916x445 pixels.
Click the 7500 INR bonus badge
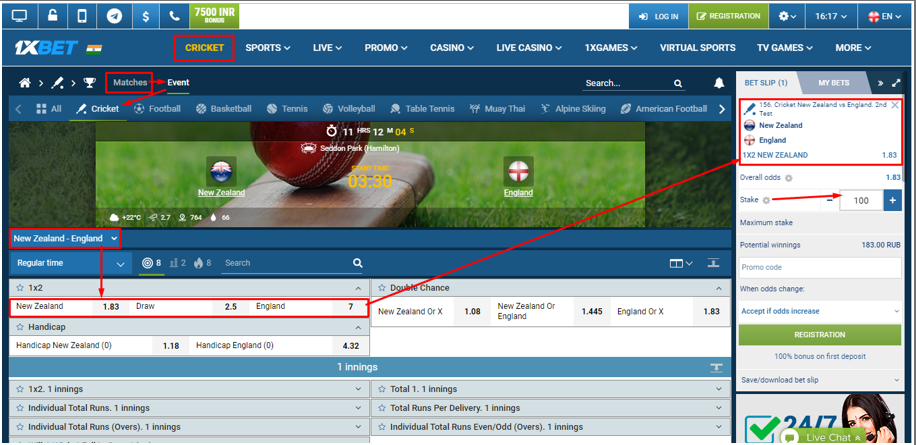pos(214,16)
